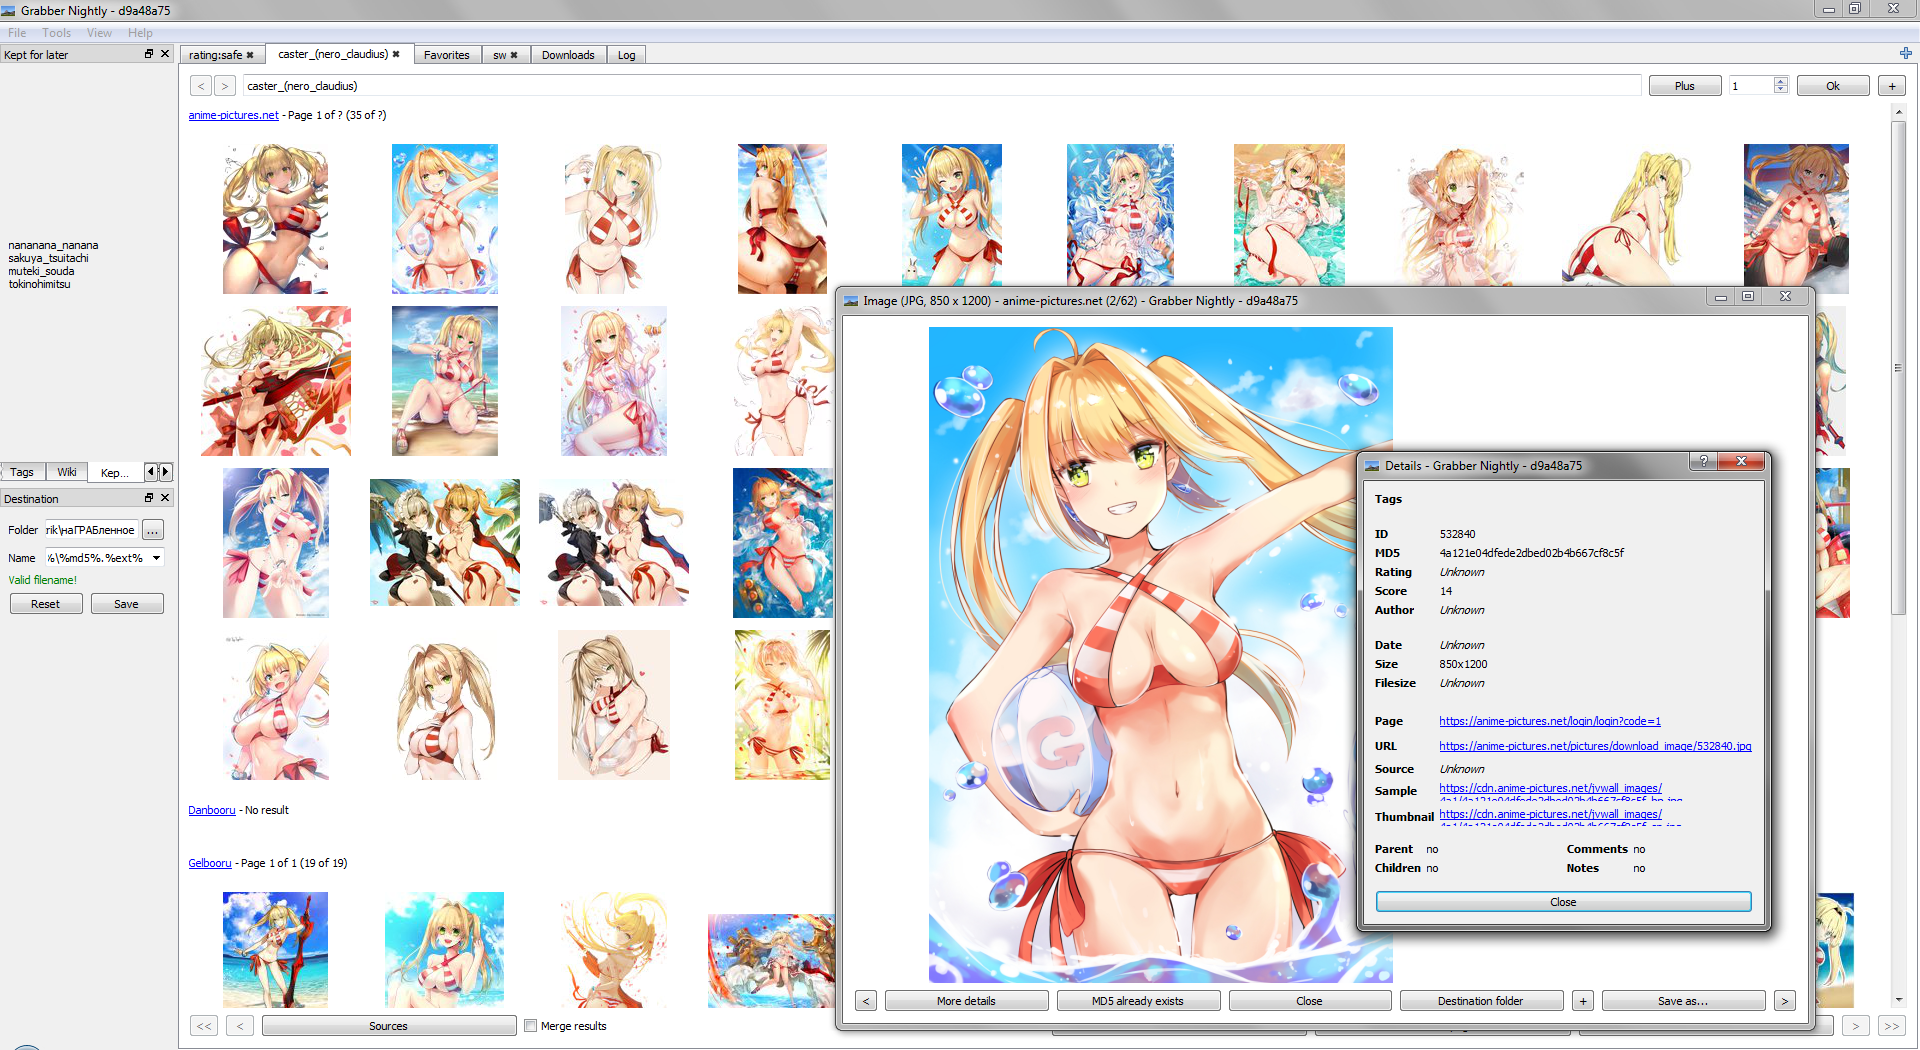The image size is (1920, 1050).
Task: Browse for destination folder with ellipsis button
Action: pos(153,530)
